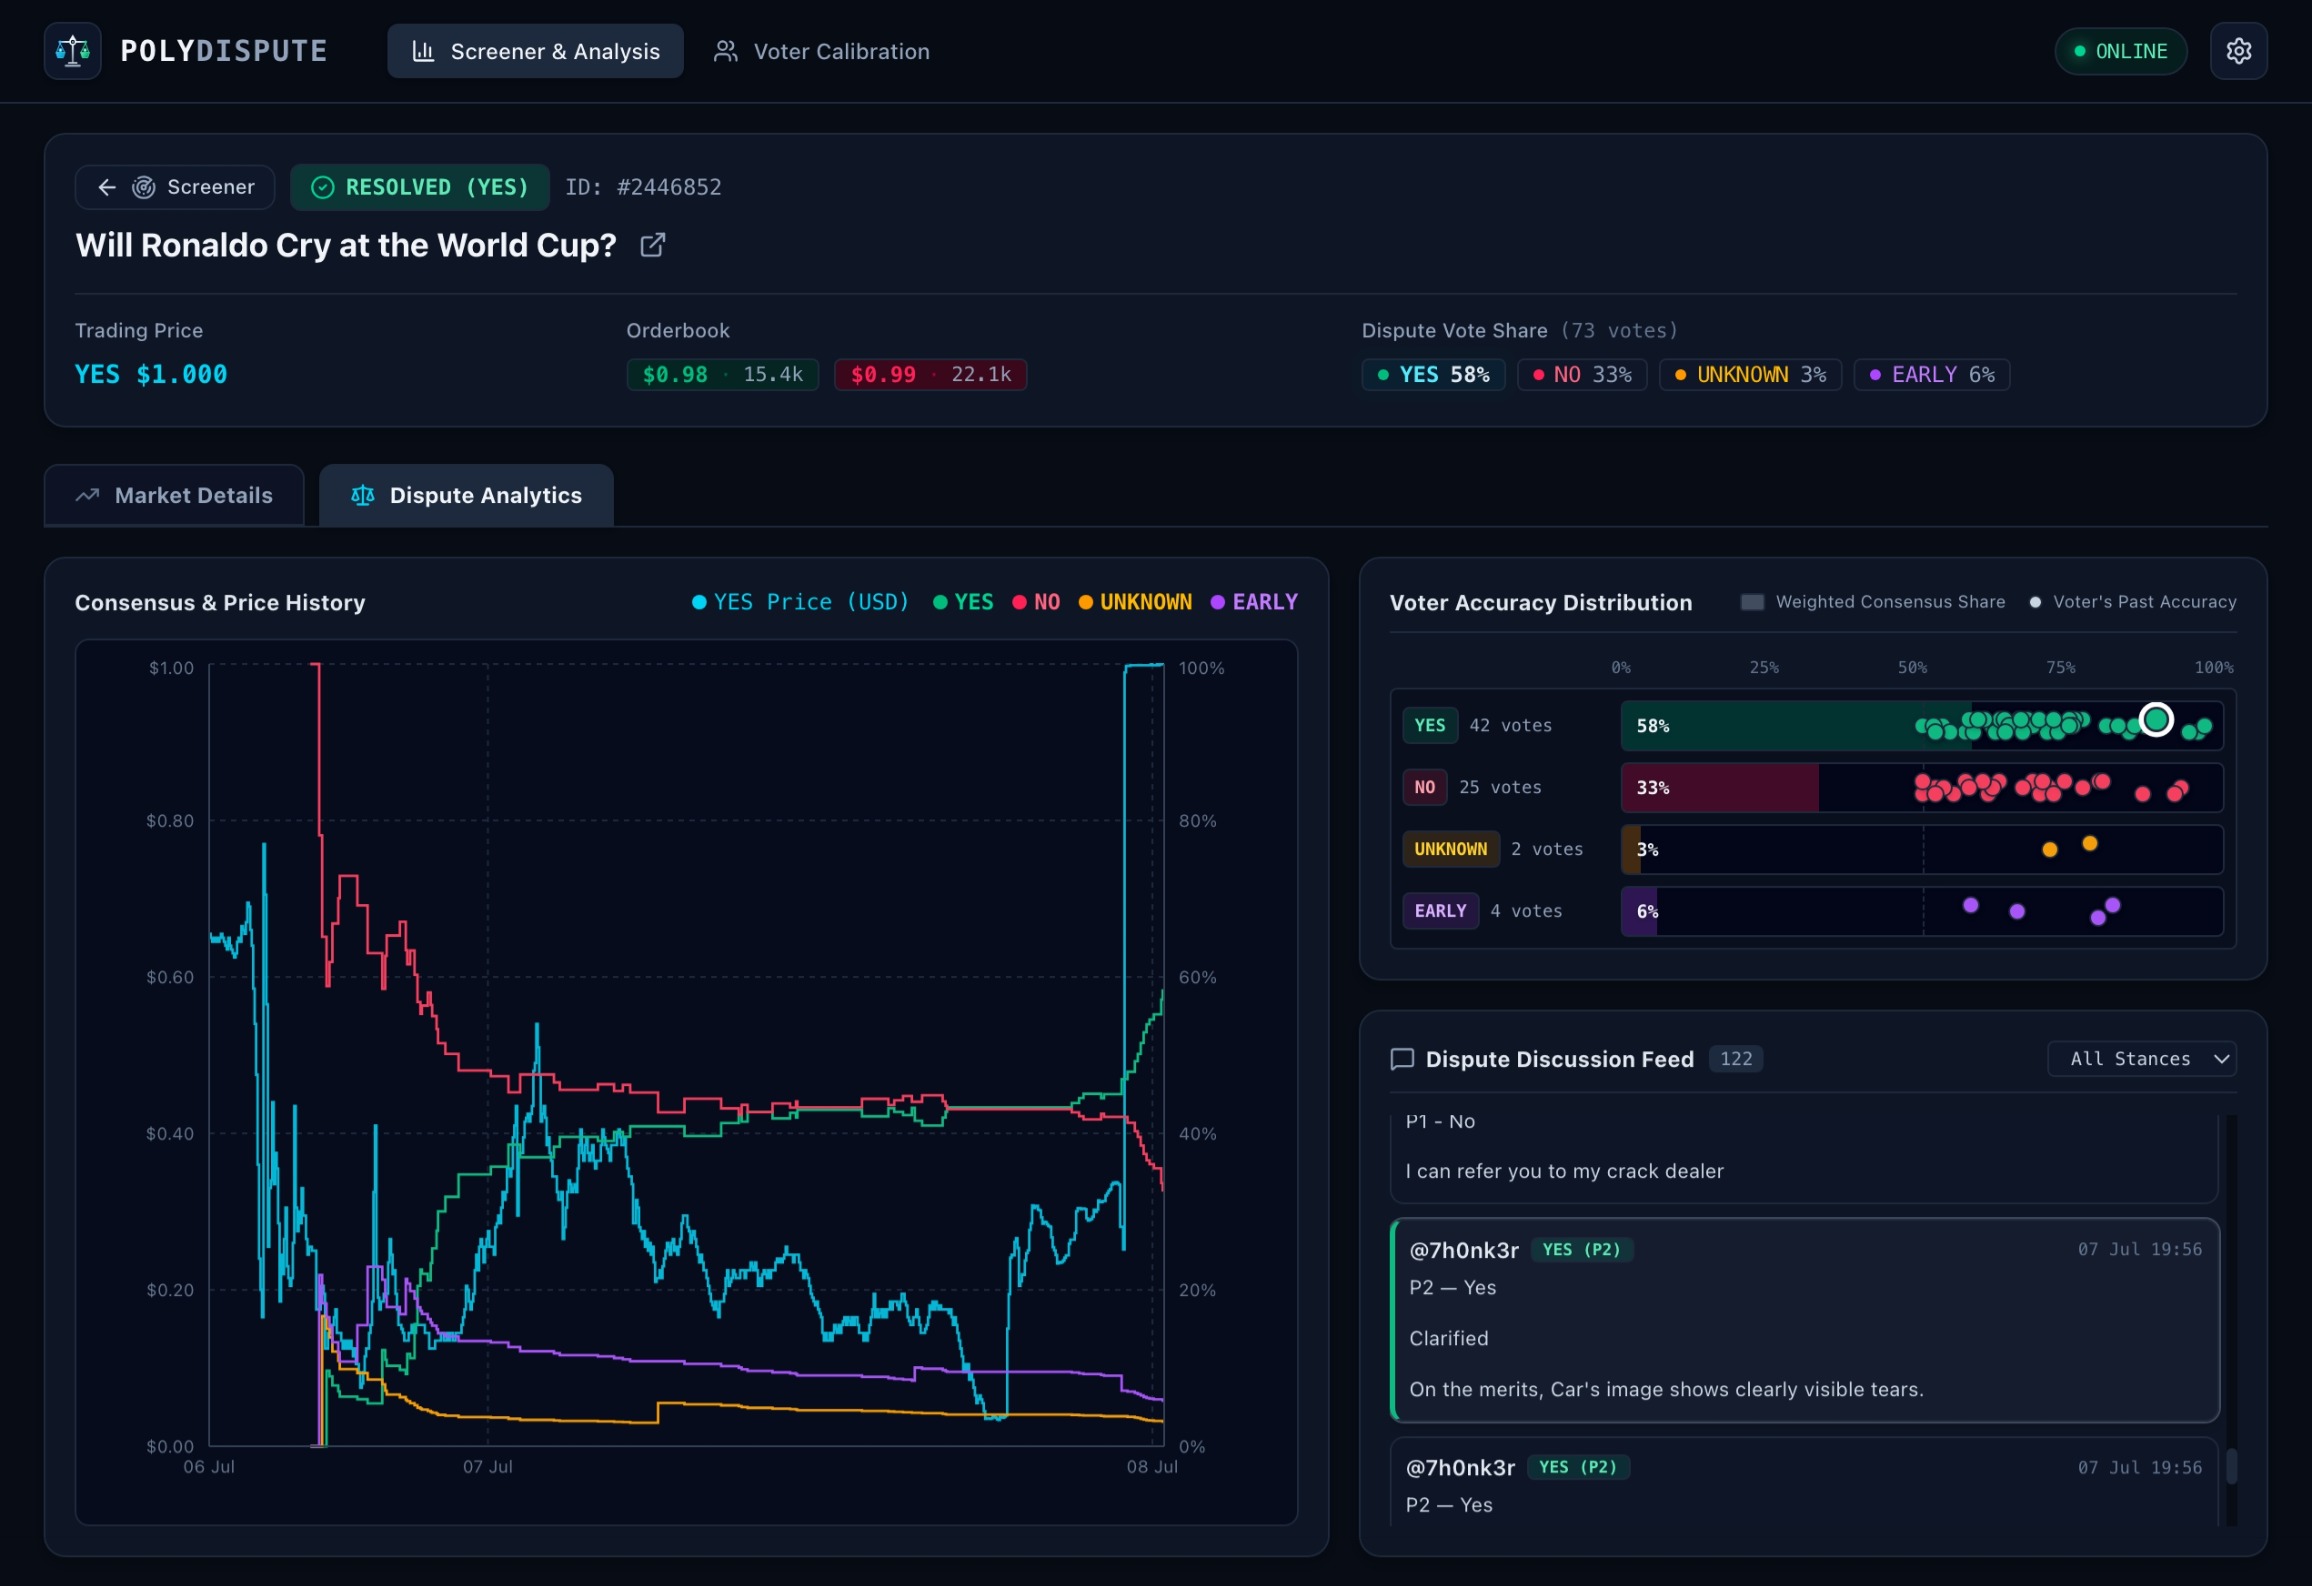Toggle Weighted Consensus Share legend item
This screenshot has height=1586, width=2312.
pyautogui.click(x=1873, y=602)
